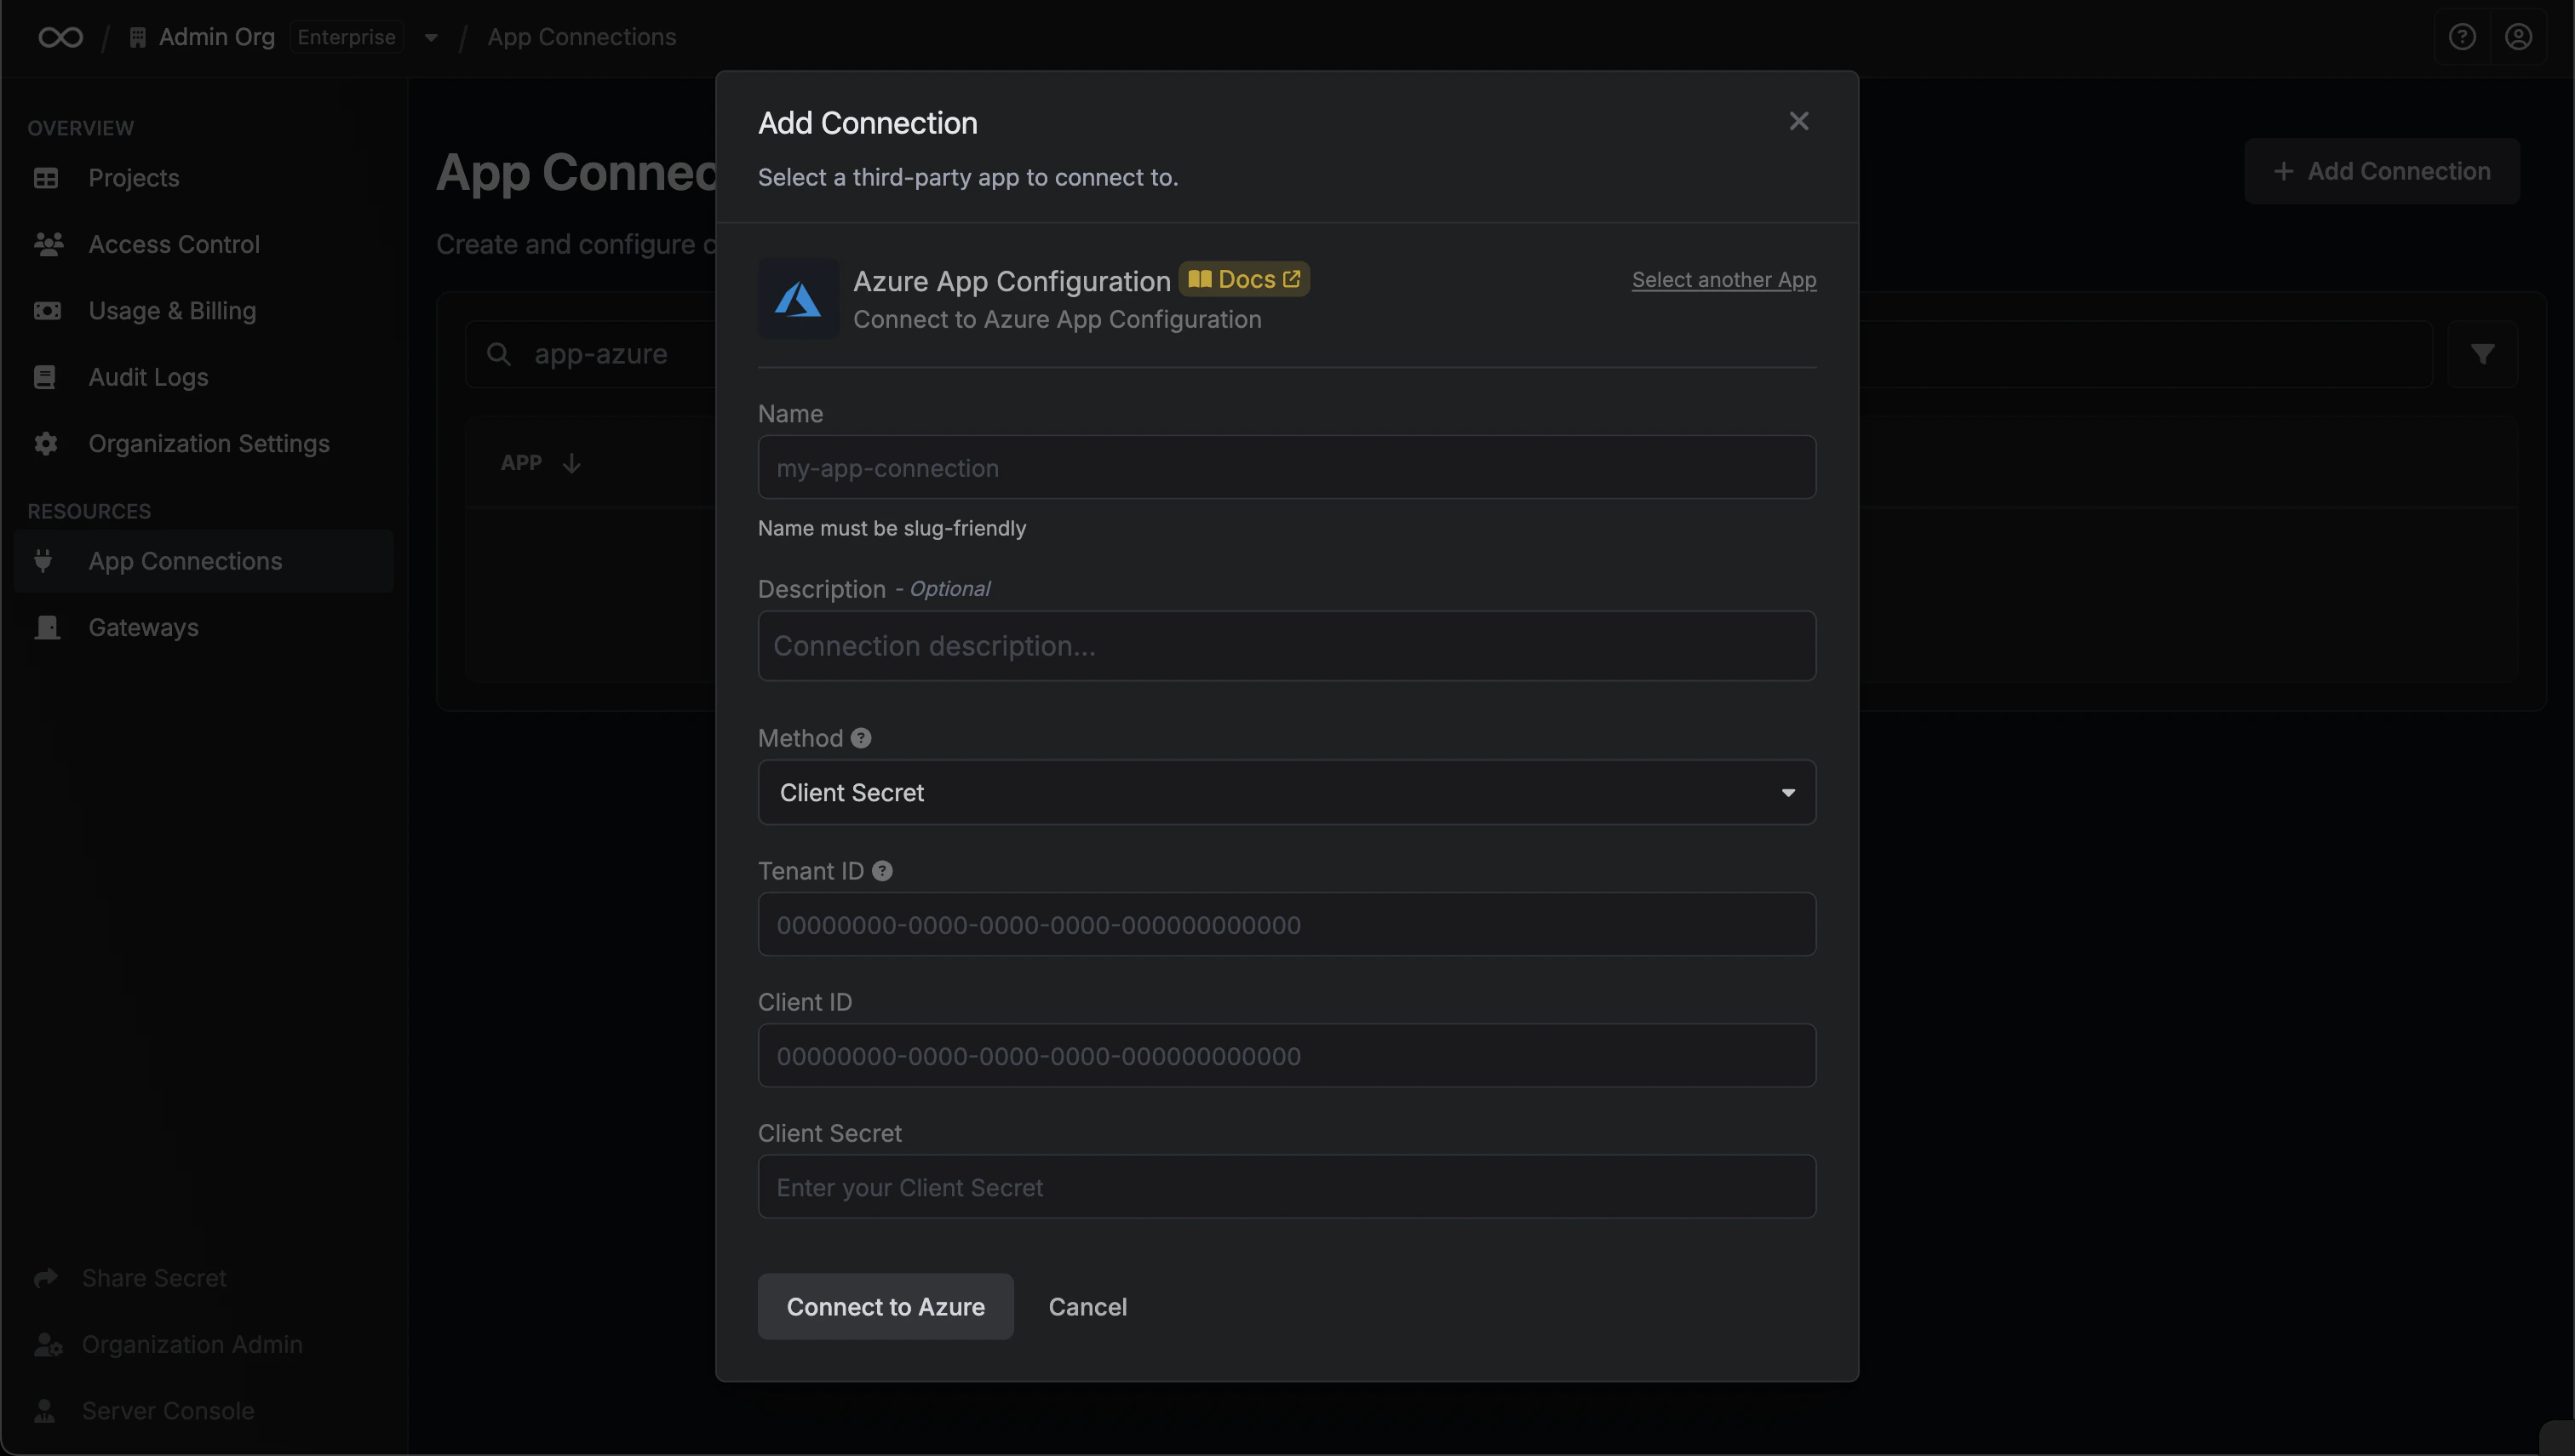
Task: Click App Connections breadcrumb
Action: pos(581,37)
